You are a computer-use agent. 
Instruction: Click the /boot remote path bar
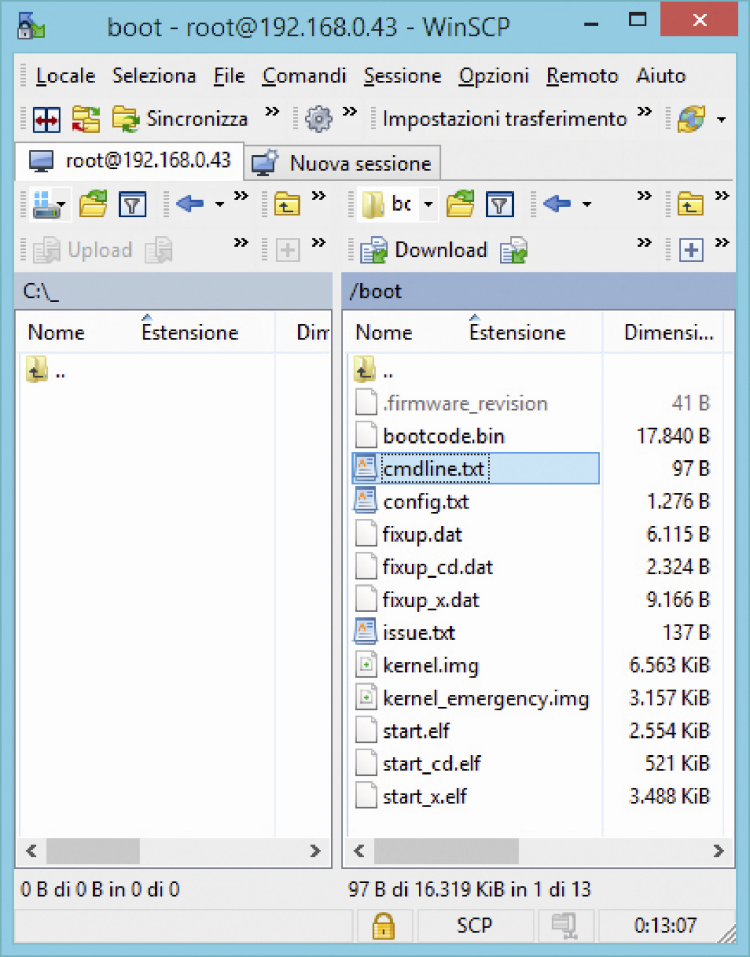tap(538, 291)
